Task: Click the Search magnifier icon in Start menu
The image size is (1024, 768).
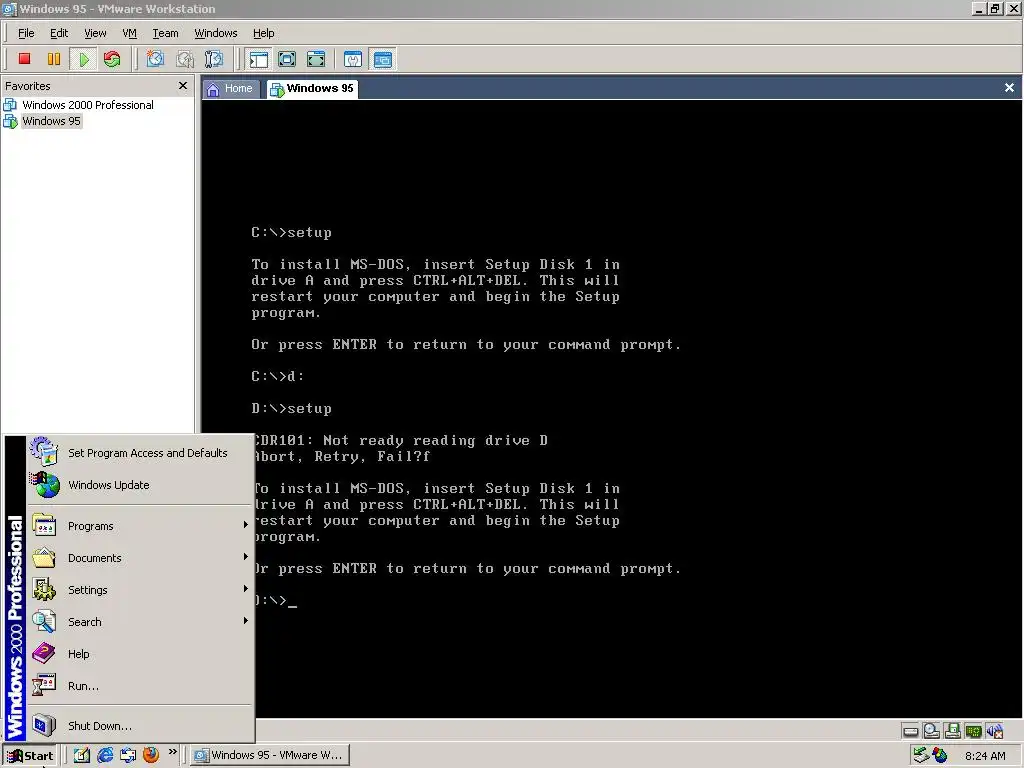Action: 44,621
